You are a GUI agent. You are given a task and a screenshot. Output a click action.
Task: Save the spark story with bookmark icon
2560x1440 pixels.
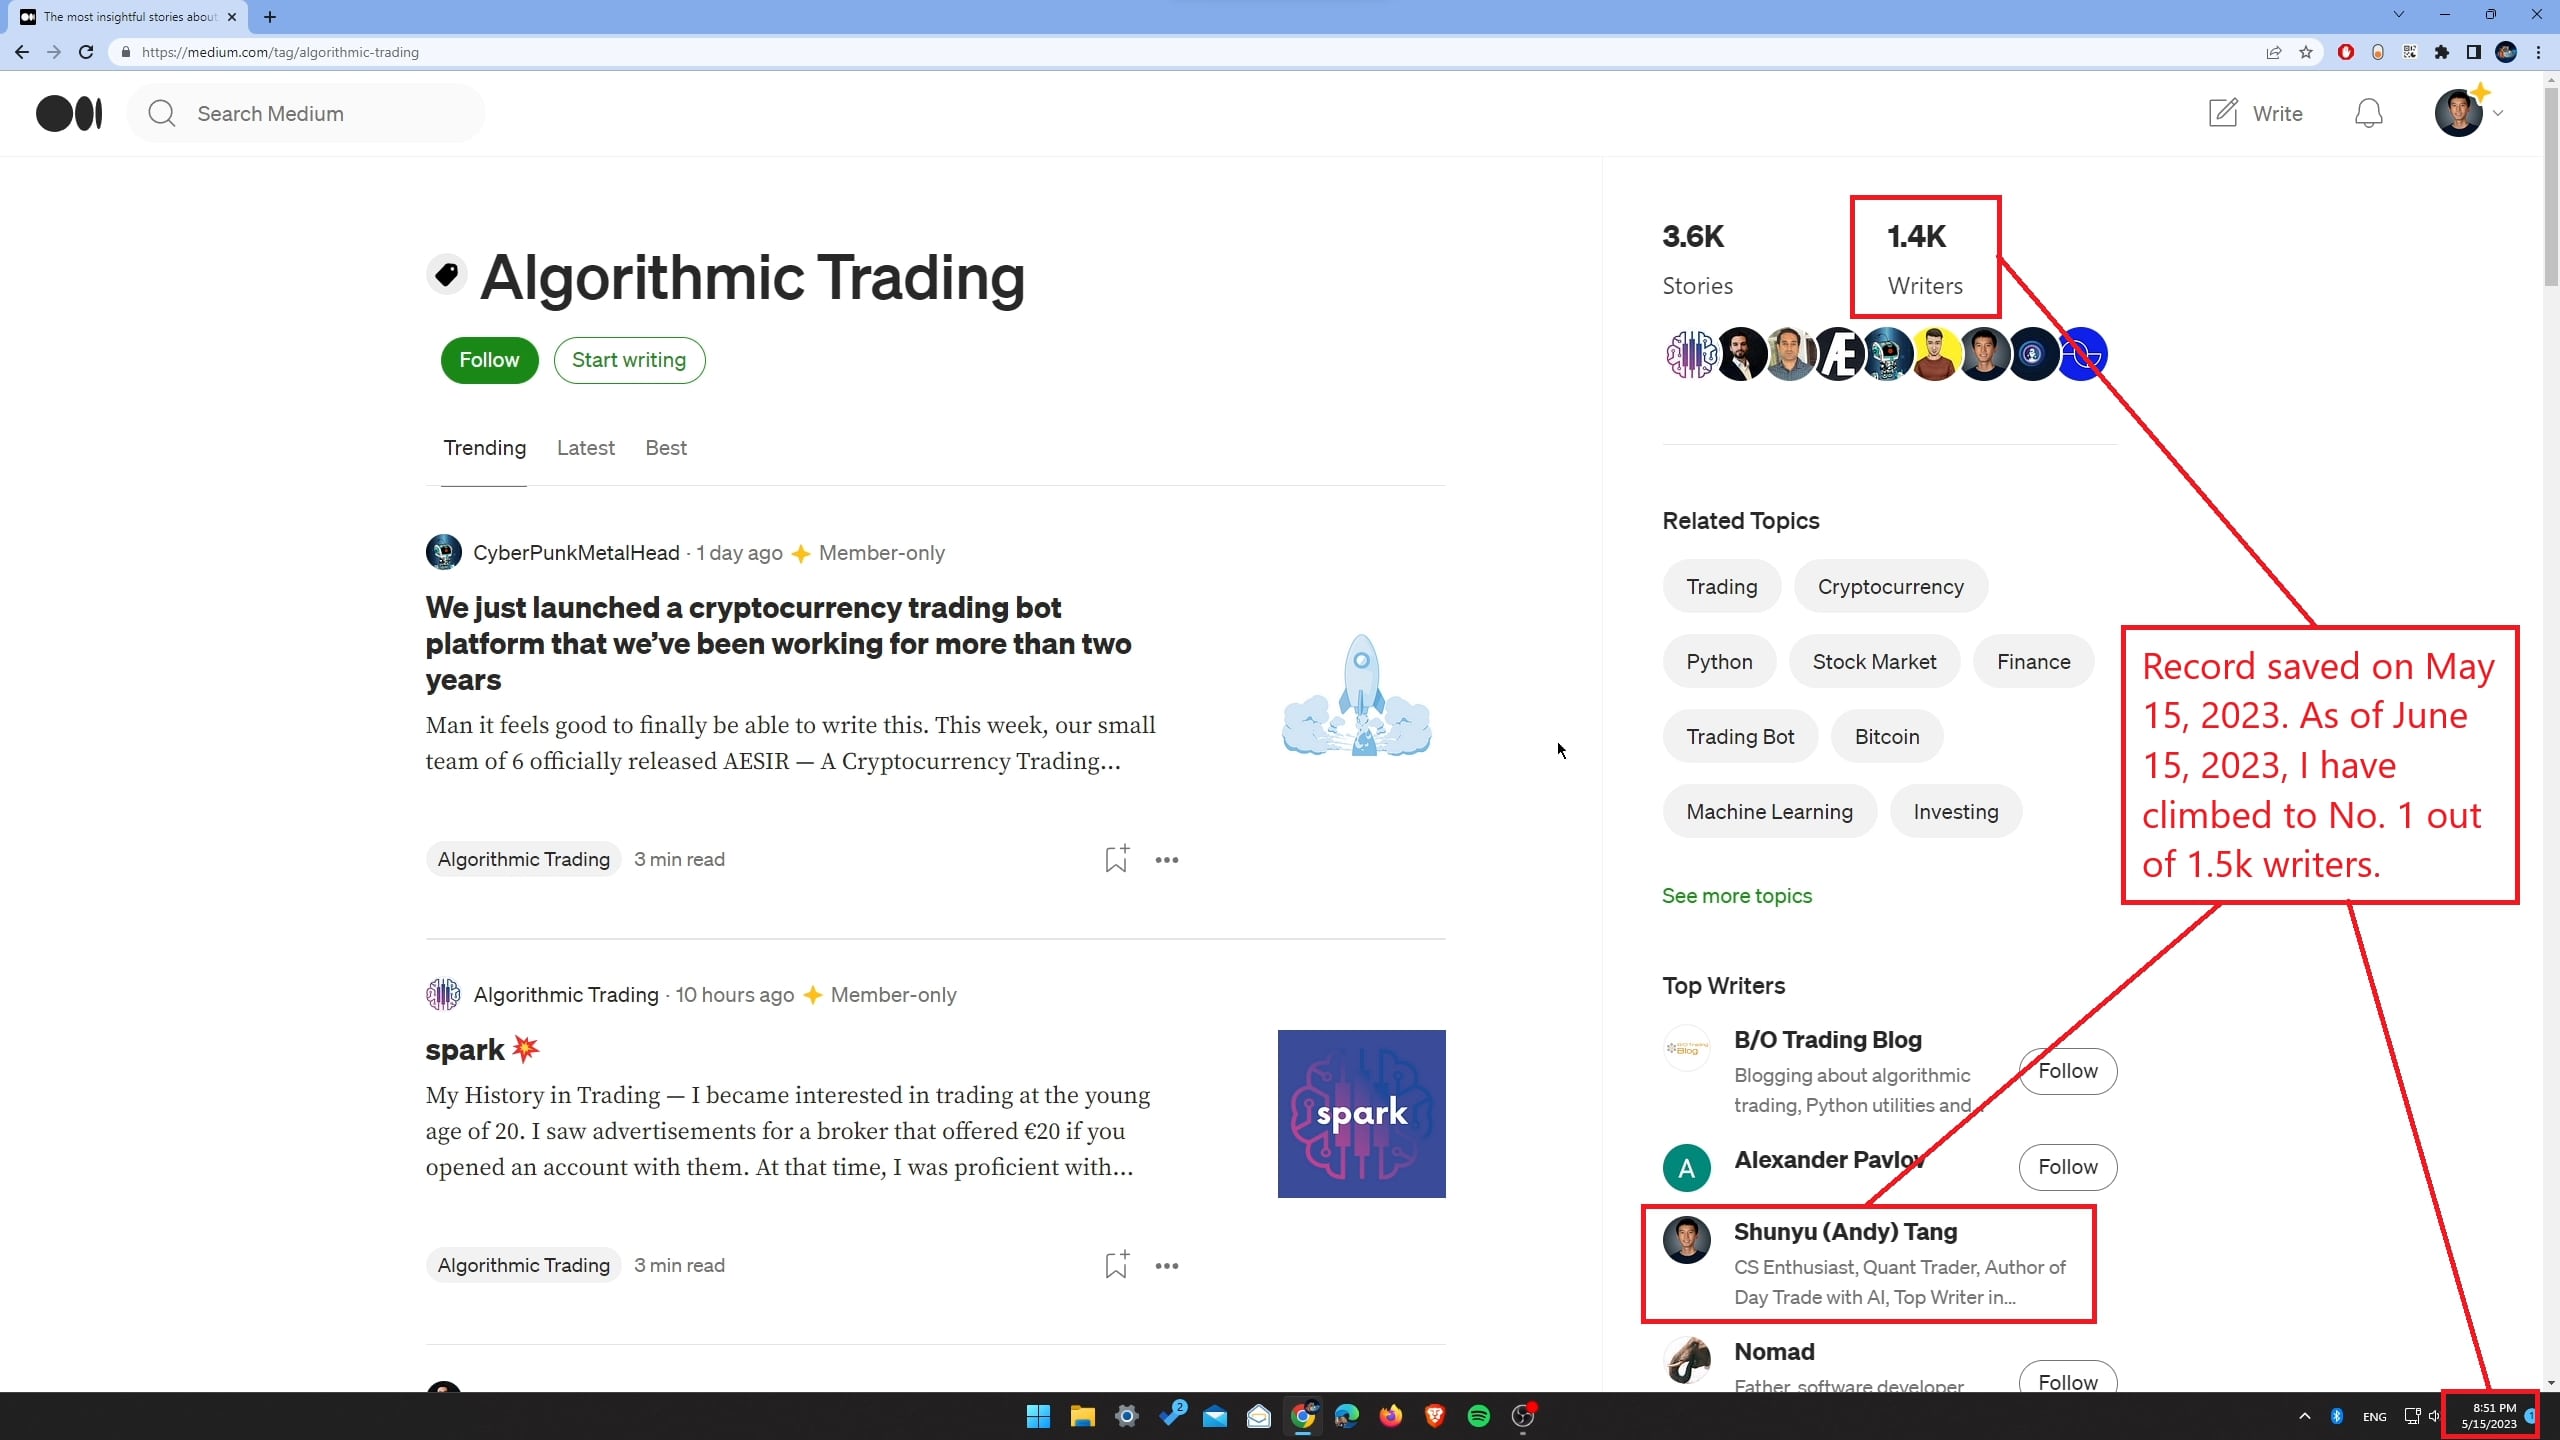coord(1116,1265)
